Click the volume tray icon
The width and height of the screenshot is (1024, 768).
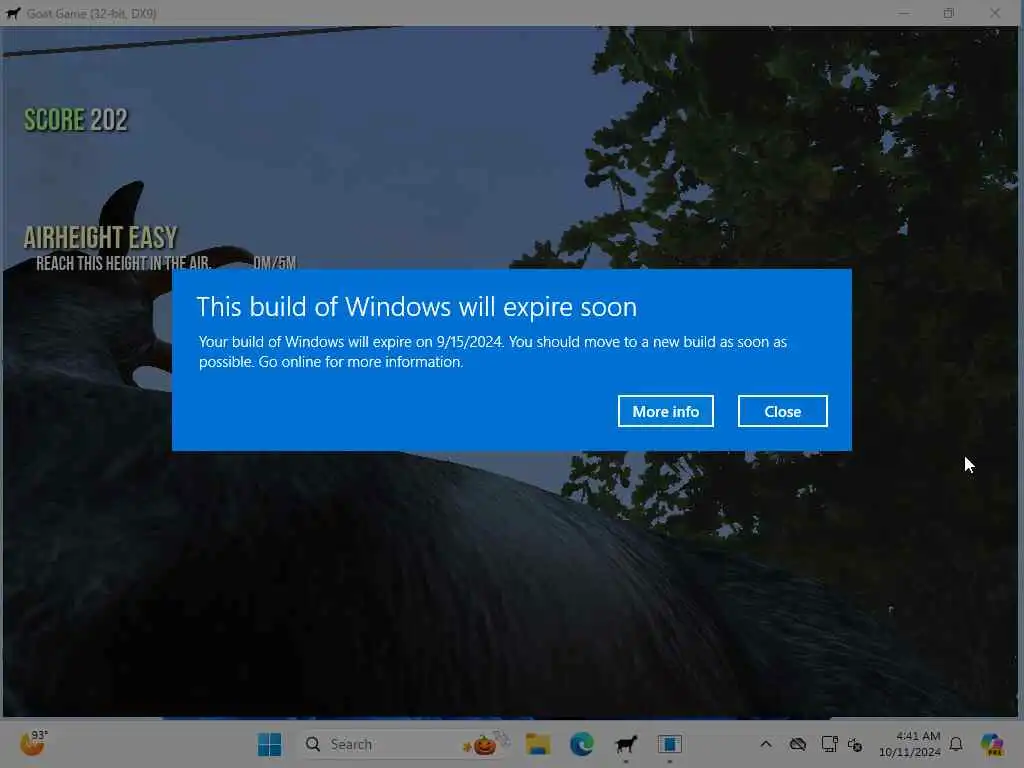click(x=855, y=744)
